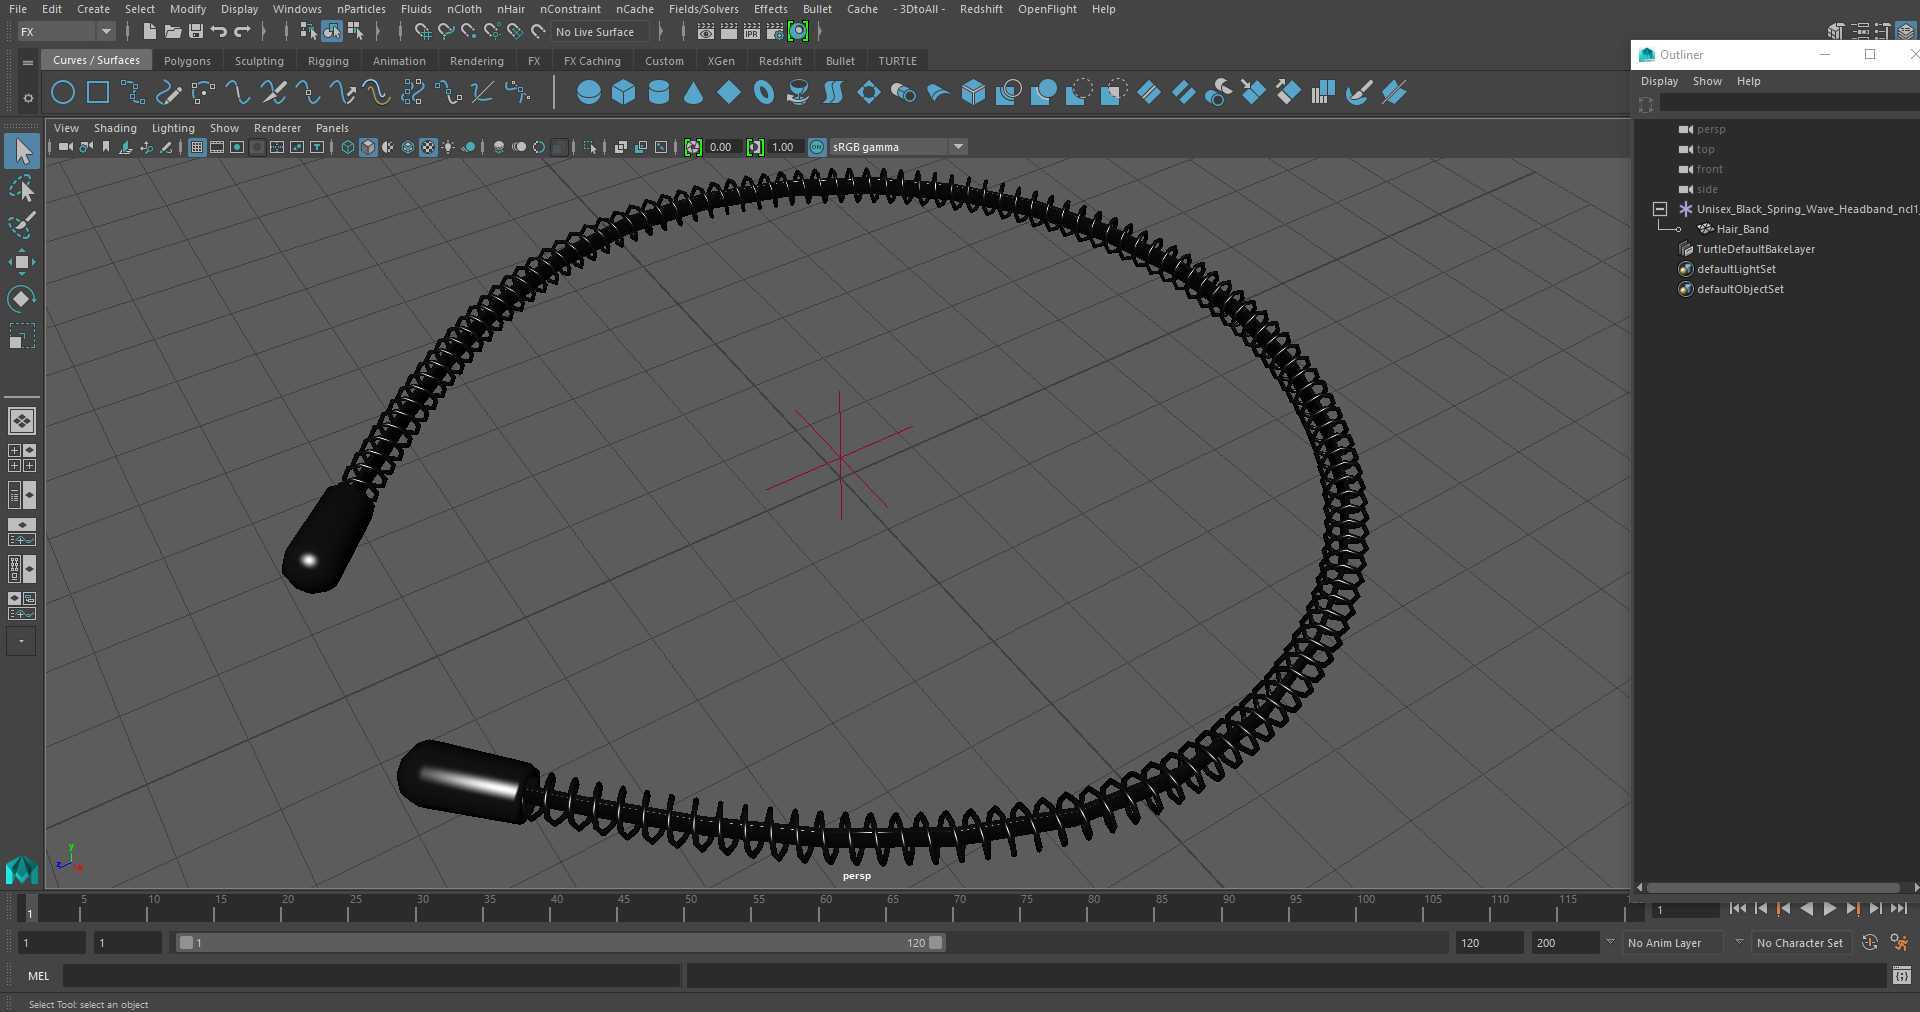This screenshot has width=1920, height=1012.
Task: Switch to the Polygons shelf tab
Action: point(187,61)
